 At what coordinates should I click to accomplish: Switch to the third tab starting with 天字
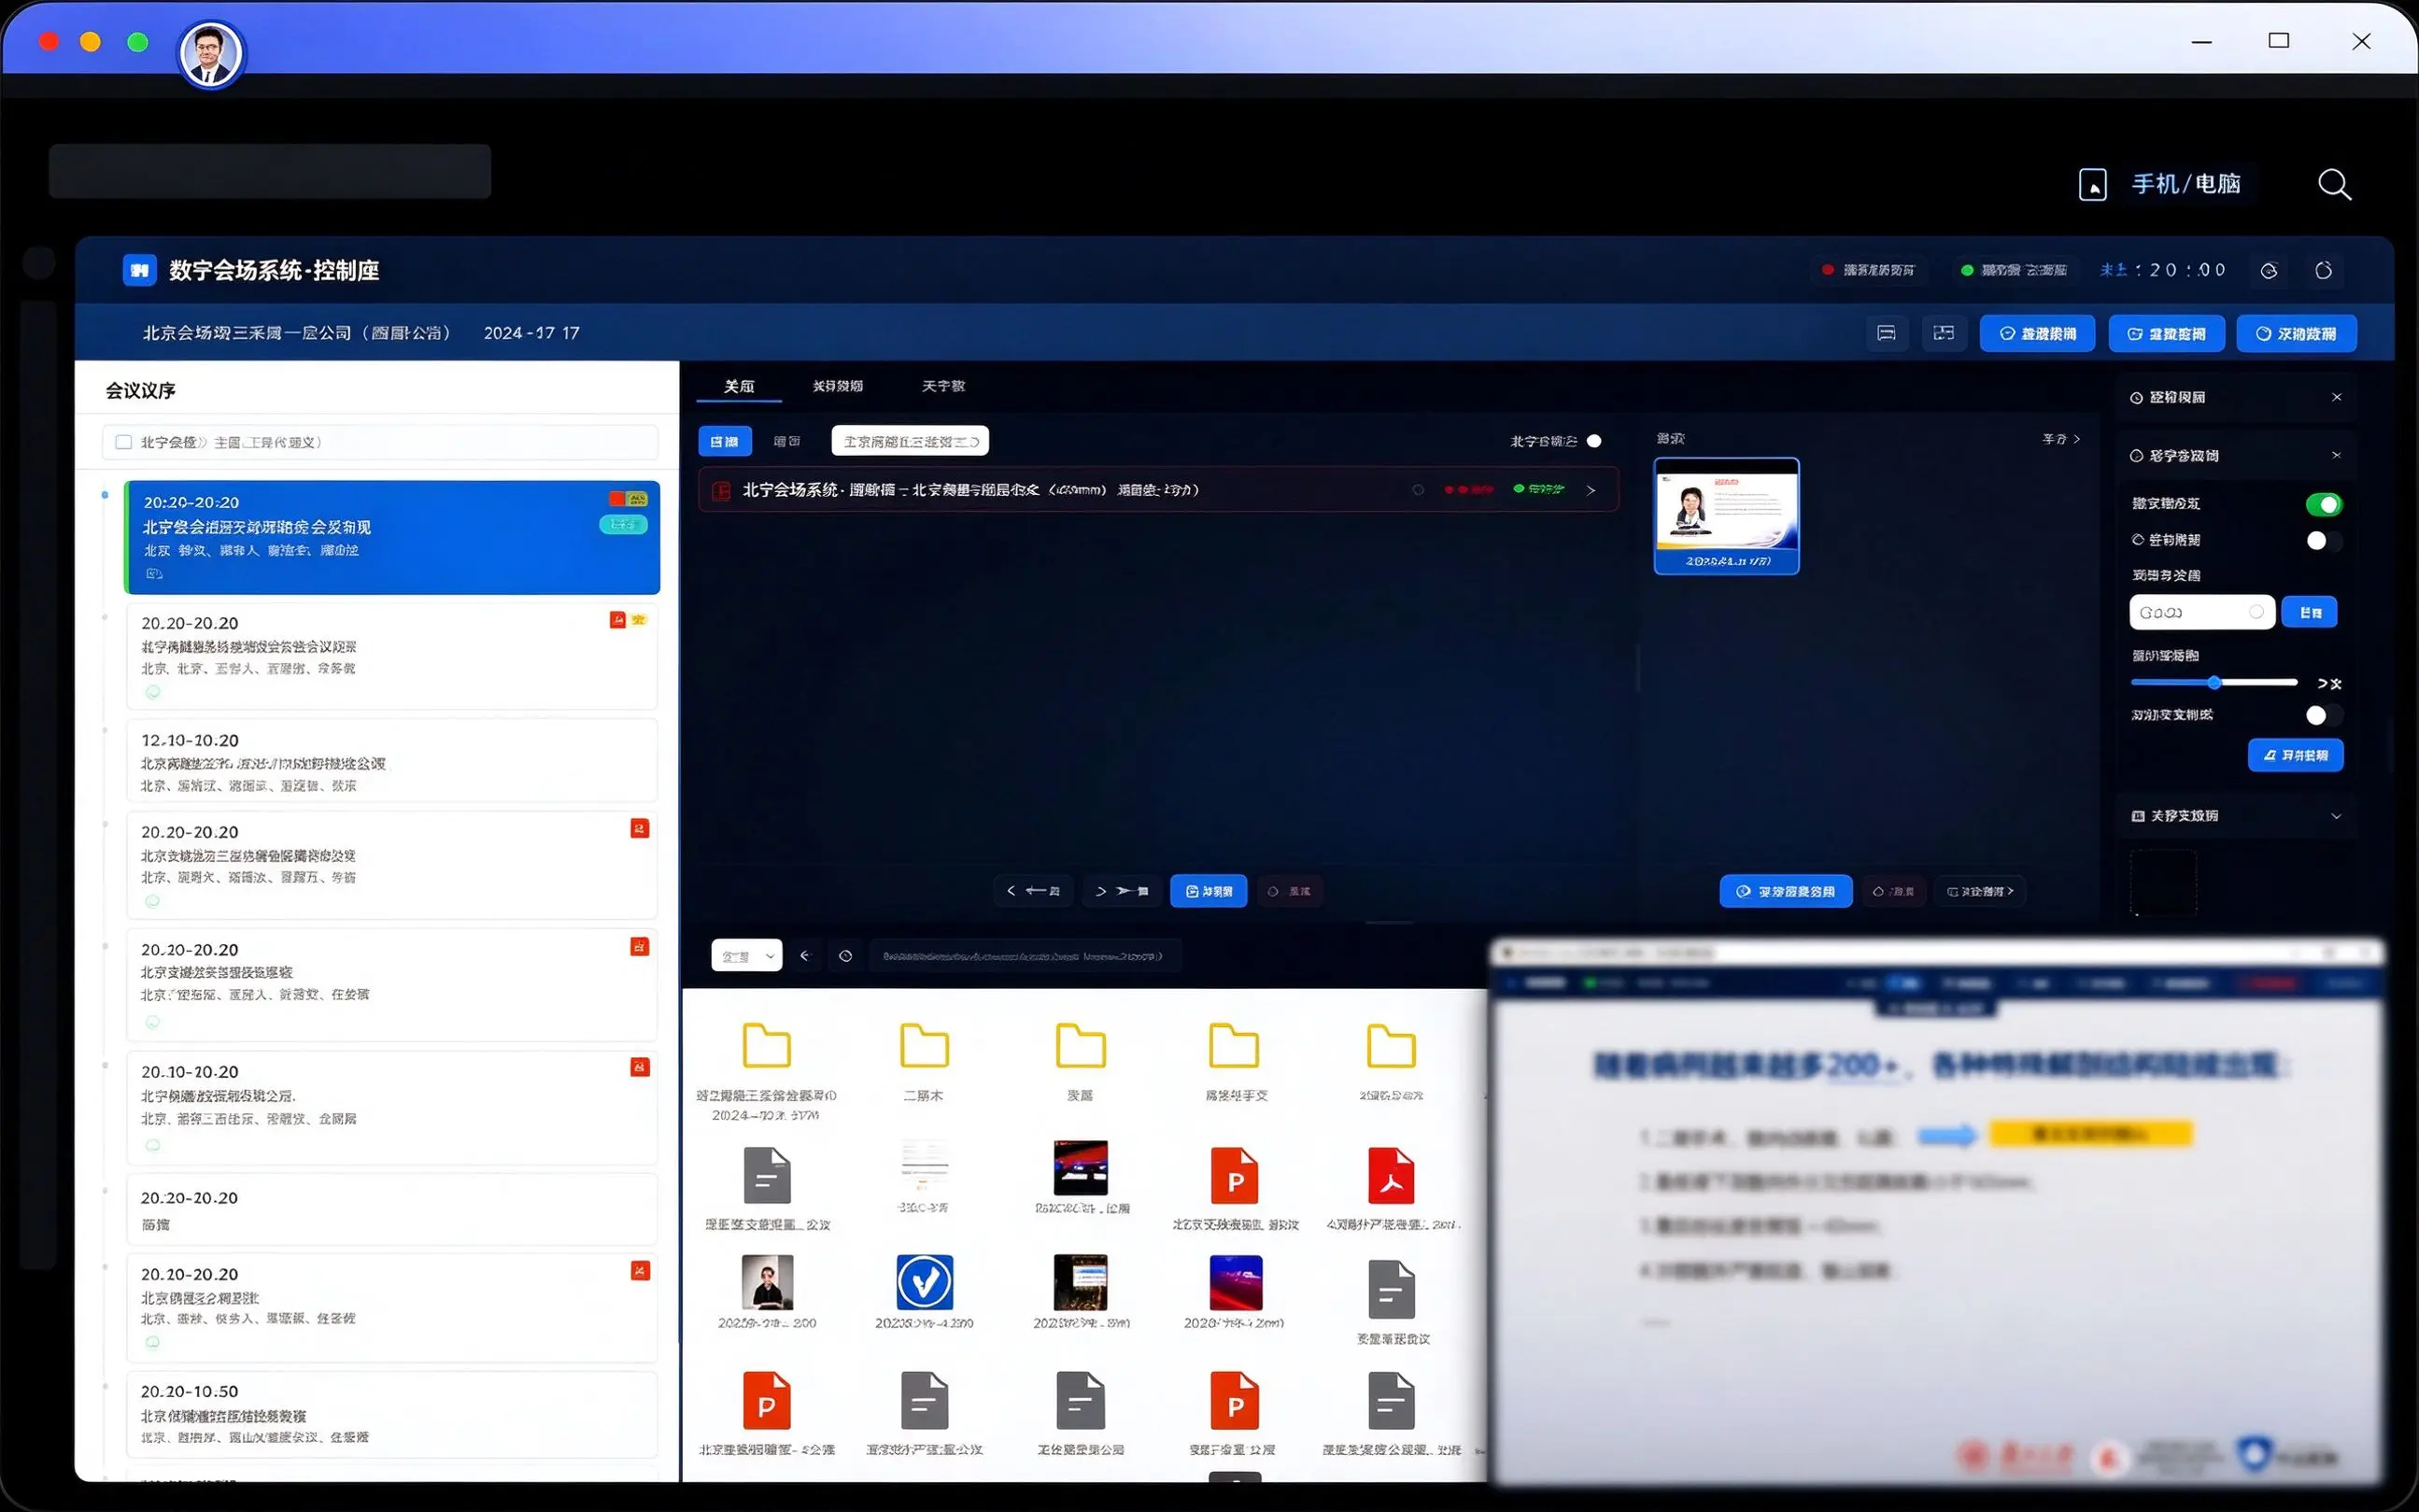[943, 386]
